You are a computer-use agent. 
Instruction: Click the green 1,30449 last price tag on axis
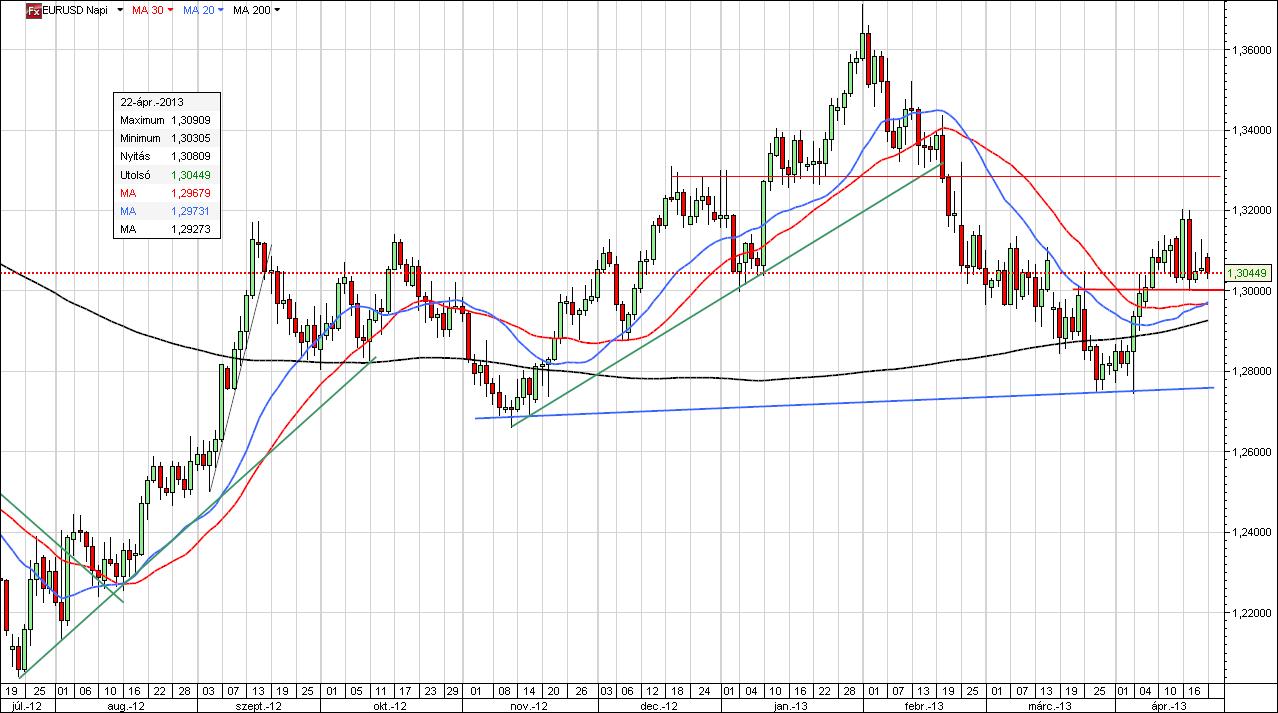(x=1247, y=272)
